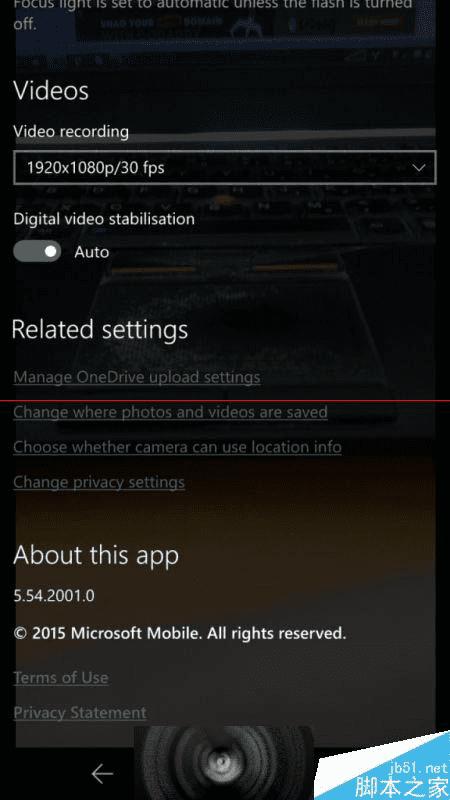
Task: Tap the back arrow icon
Action: [102, 774]
